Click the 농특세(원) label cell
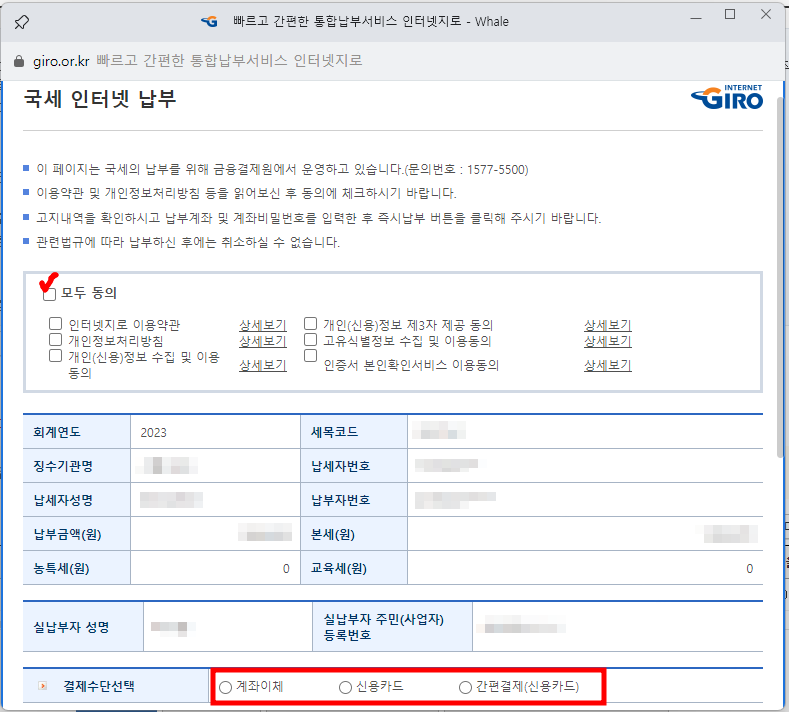 (76, 568)
